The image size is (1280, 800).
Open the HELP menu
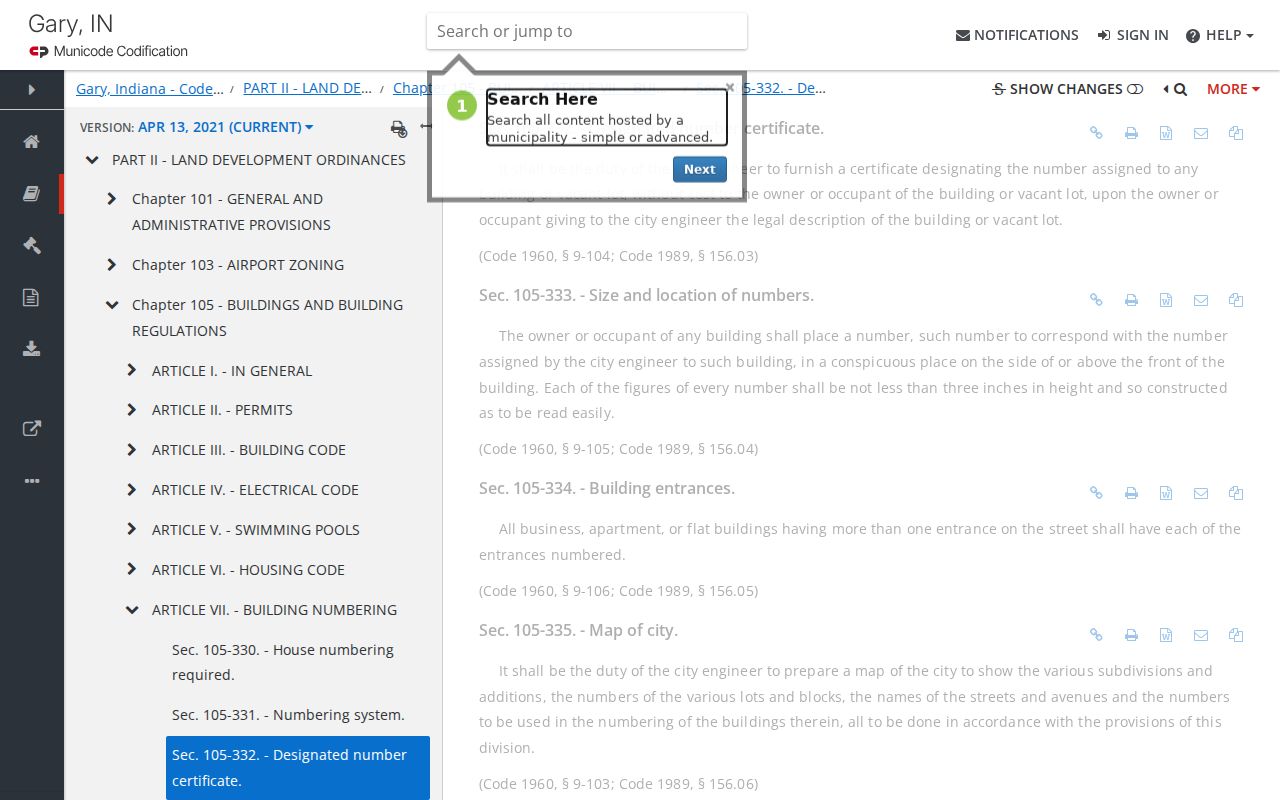point(1219,35)
